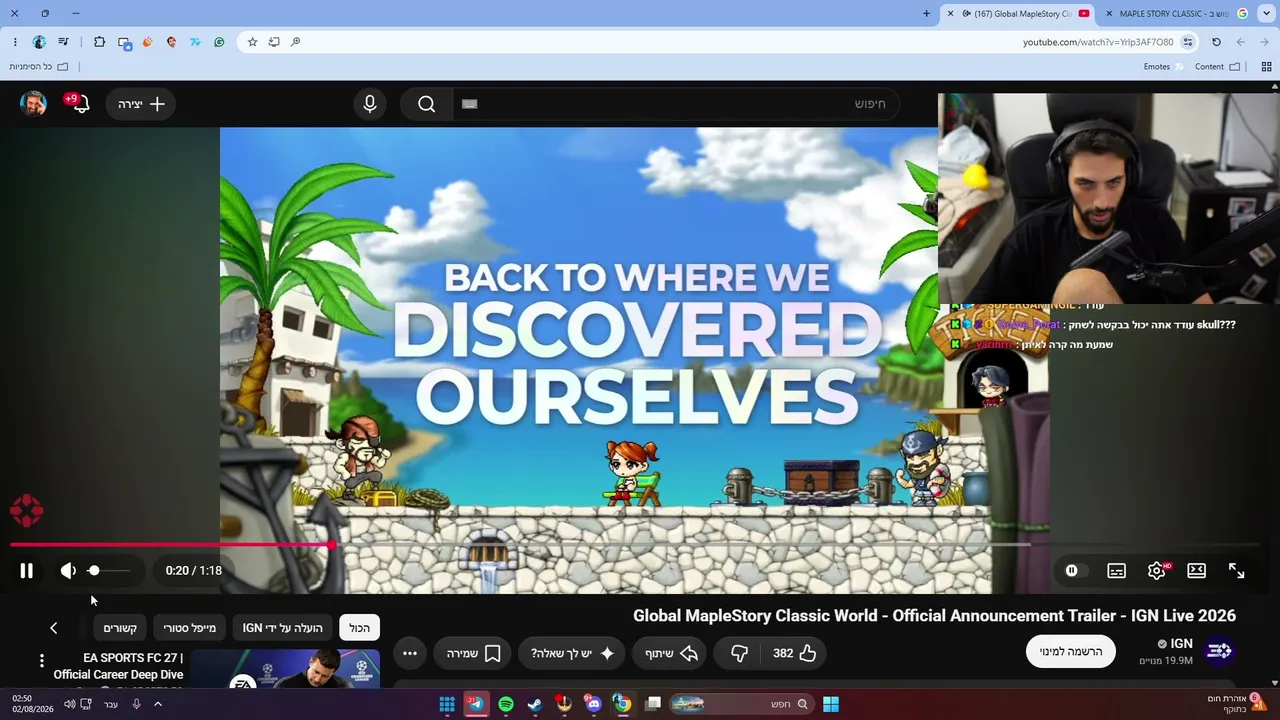Click the YouTube search magnifier button
The height and width of the screenshot is (720, 1280).
pos(427,104)
